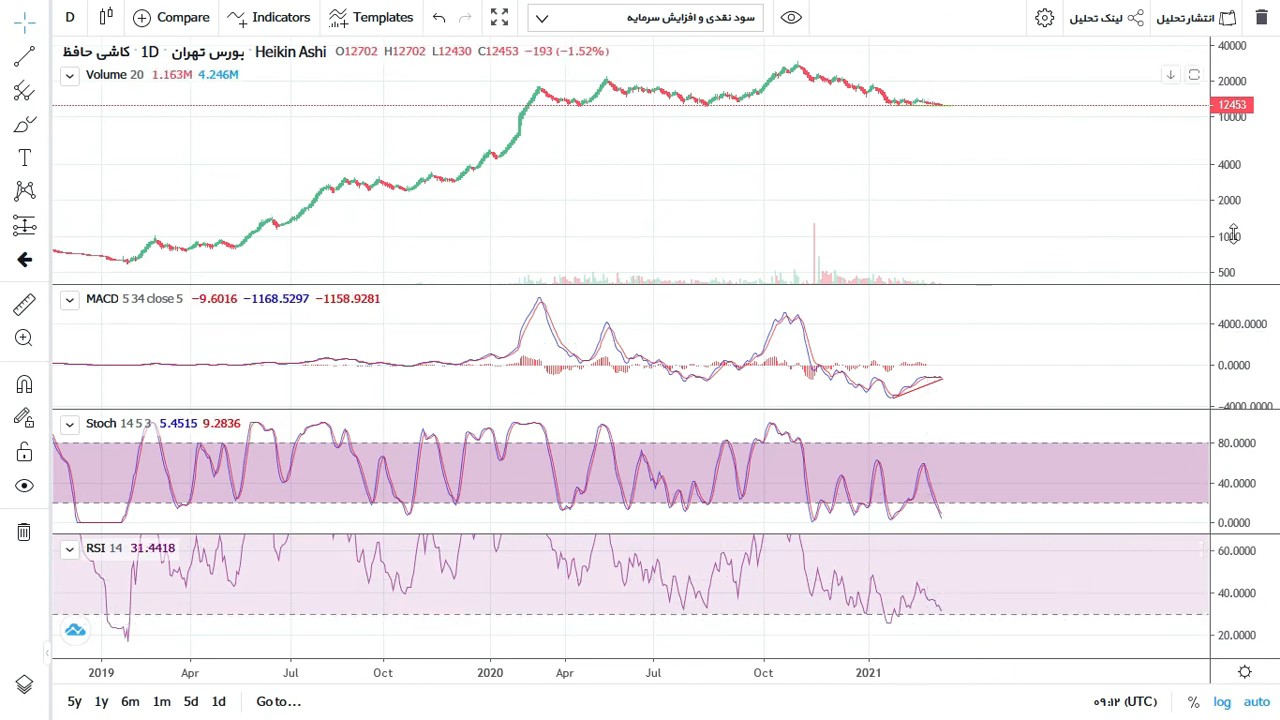Select the 5d time range
The width and height of the screenshot is (1280, 720).
[x=191, y=702]
